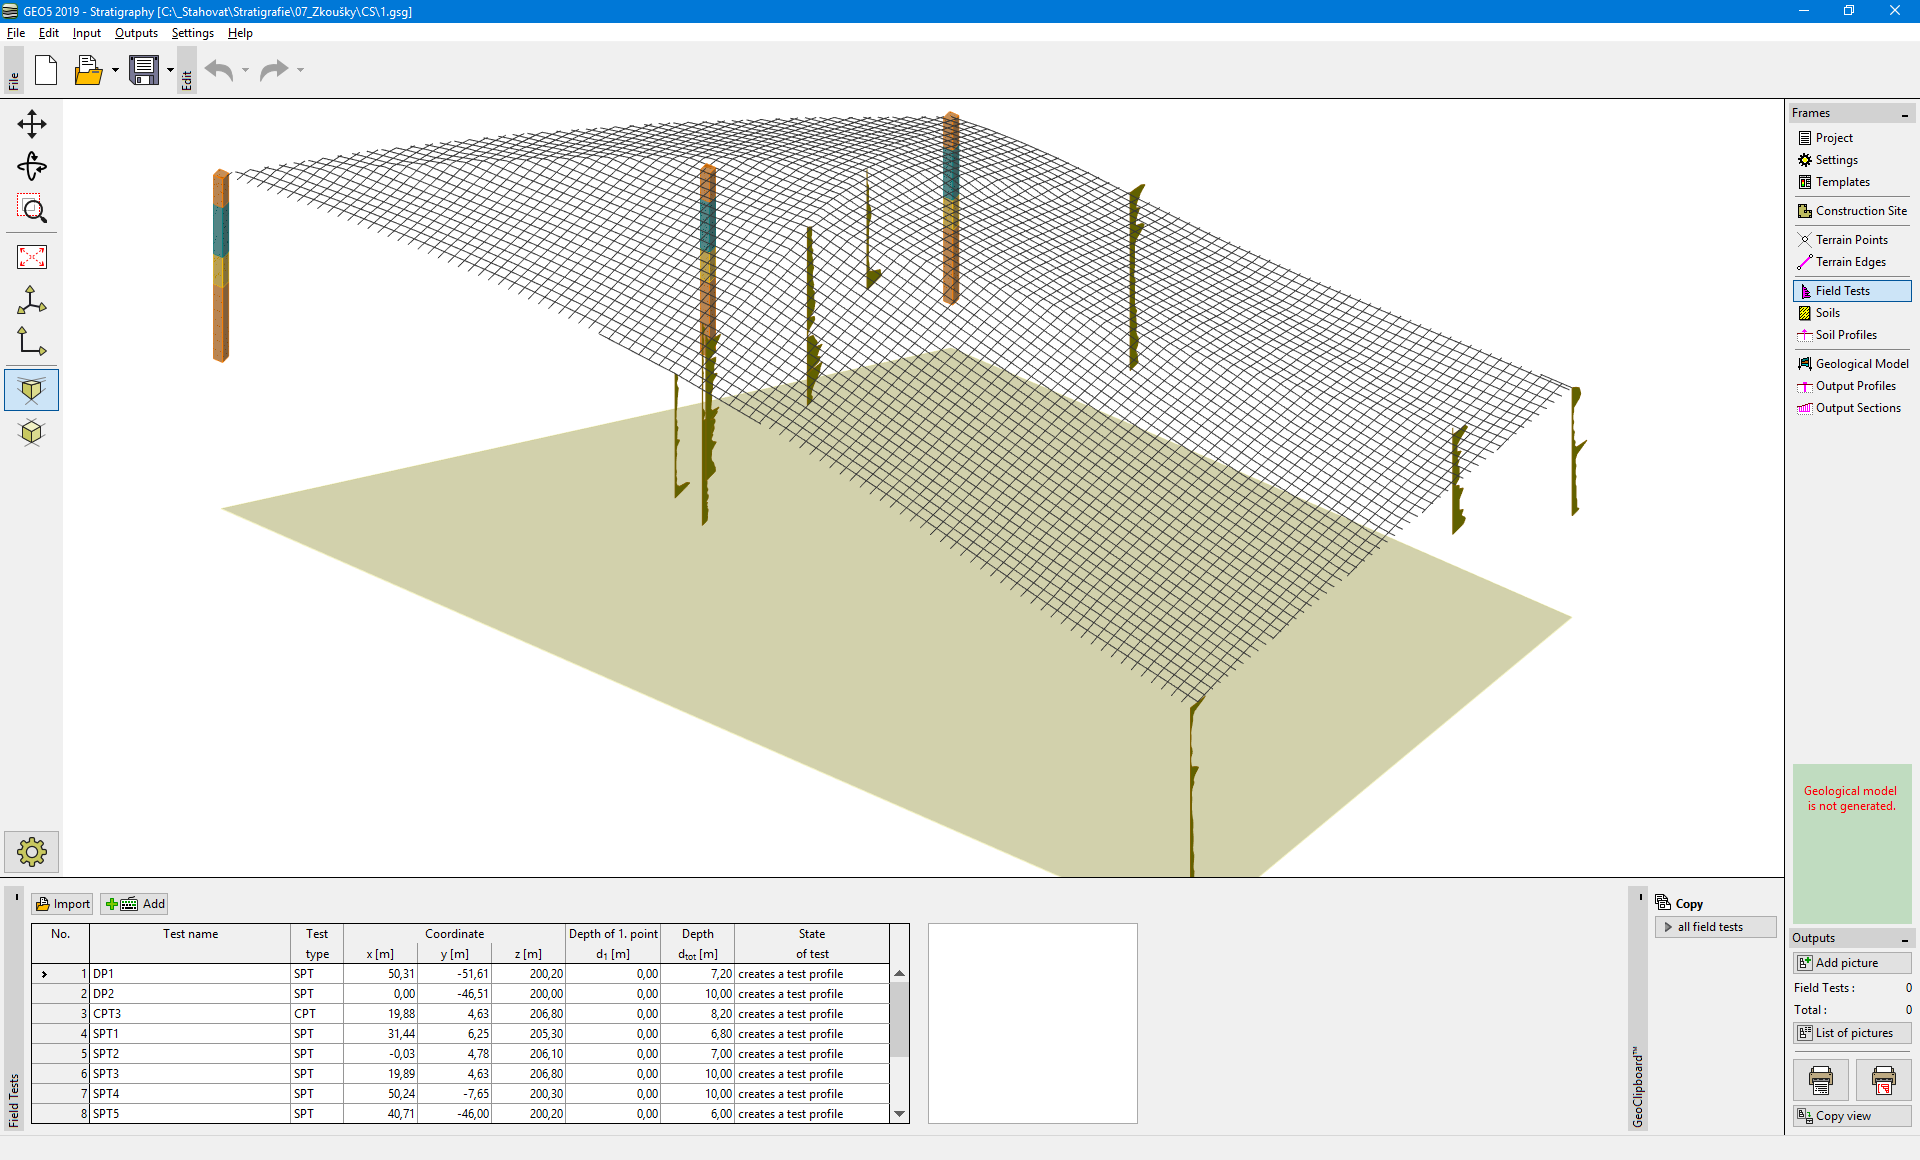Click the zoom tool icon
Screen dimensions: 1920x1160
(32, 211)
